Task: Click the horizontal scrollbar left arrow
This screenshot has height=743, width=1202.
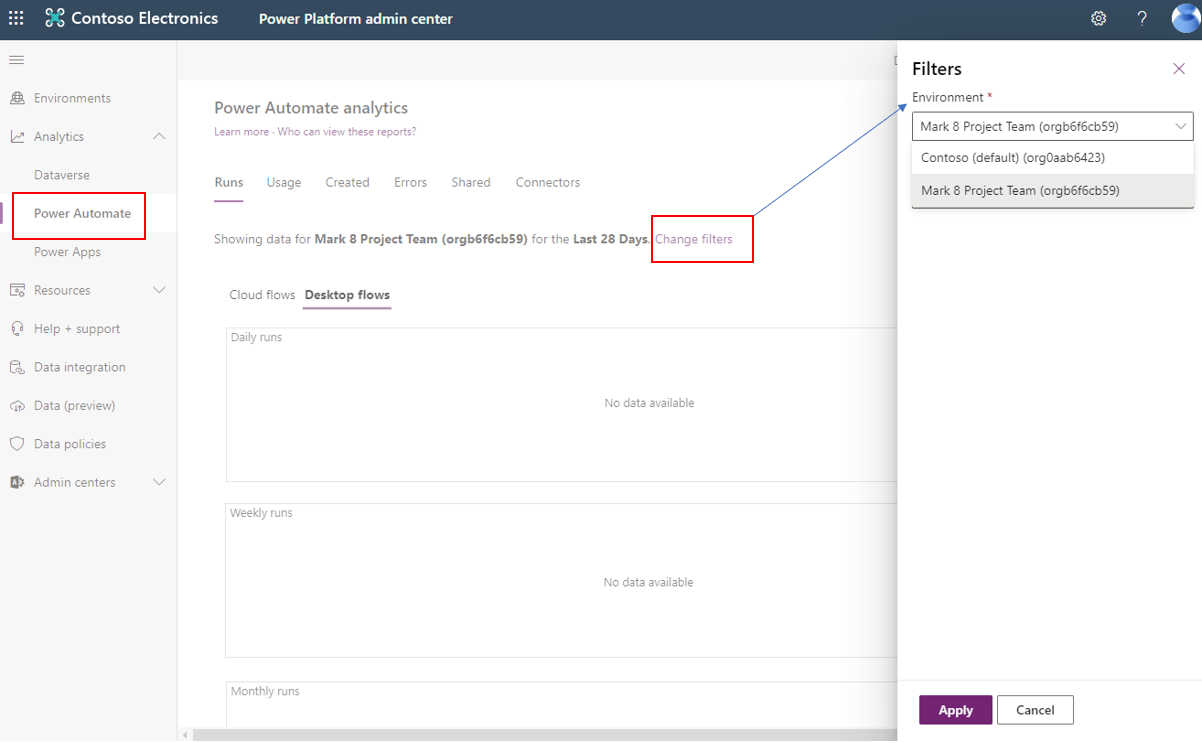Action: click(185, 735)
